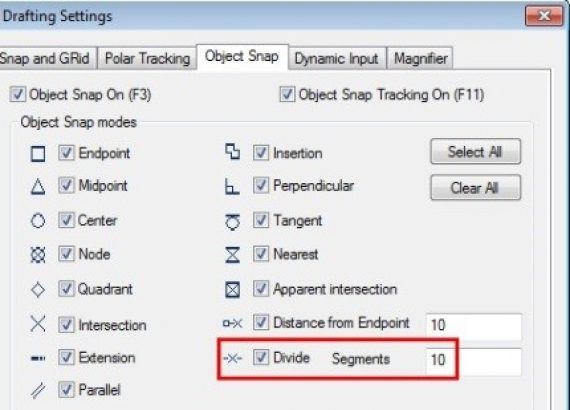Click the Distance from Endpoint value field
The width and height of the screenshot is (570, 410).
coord(474,325)
